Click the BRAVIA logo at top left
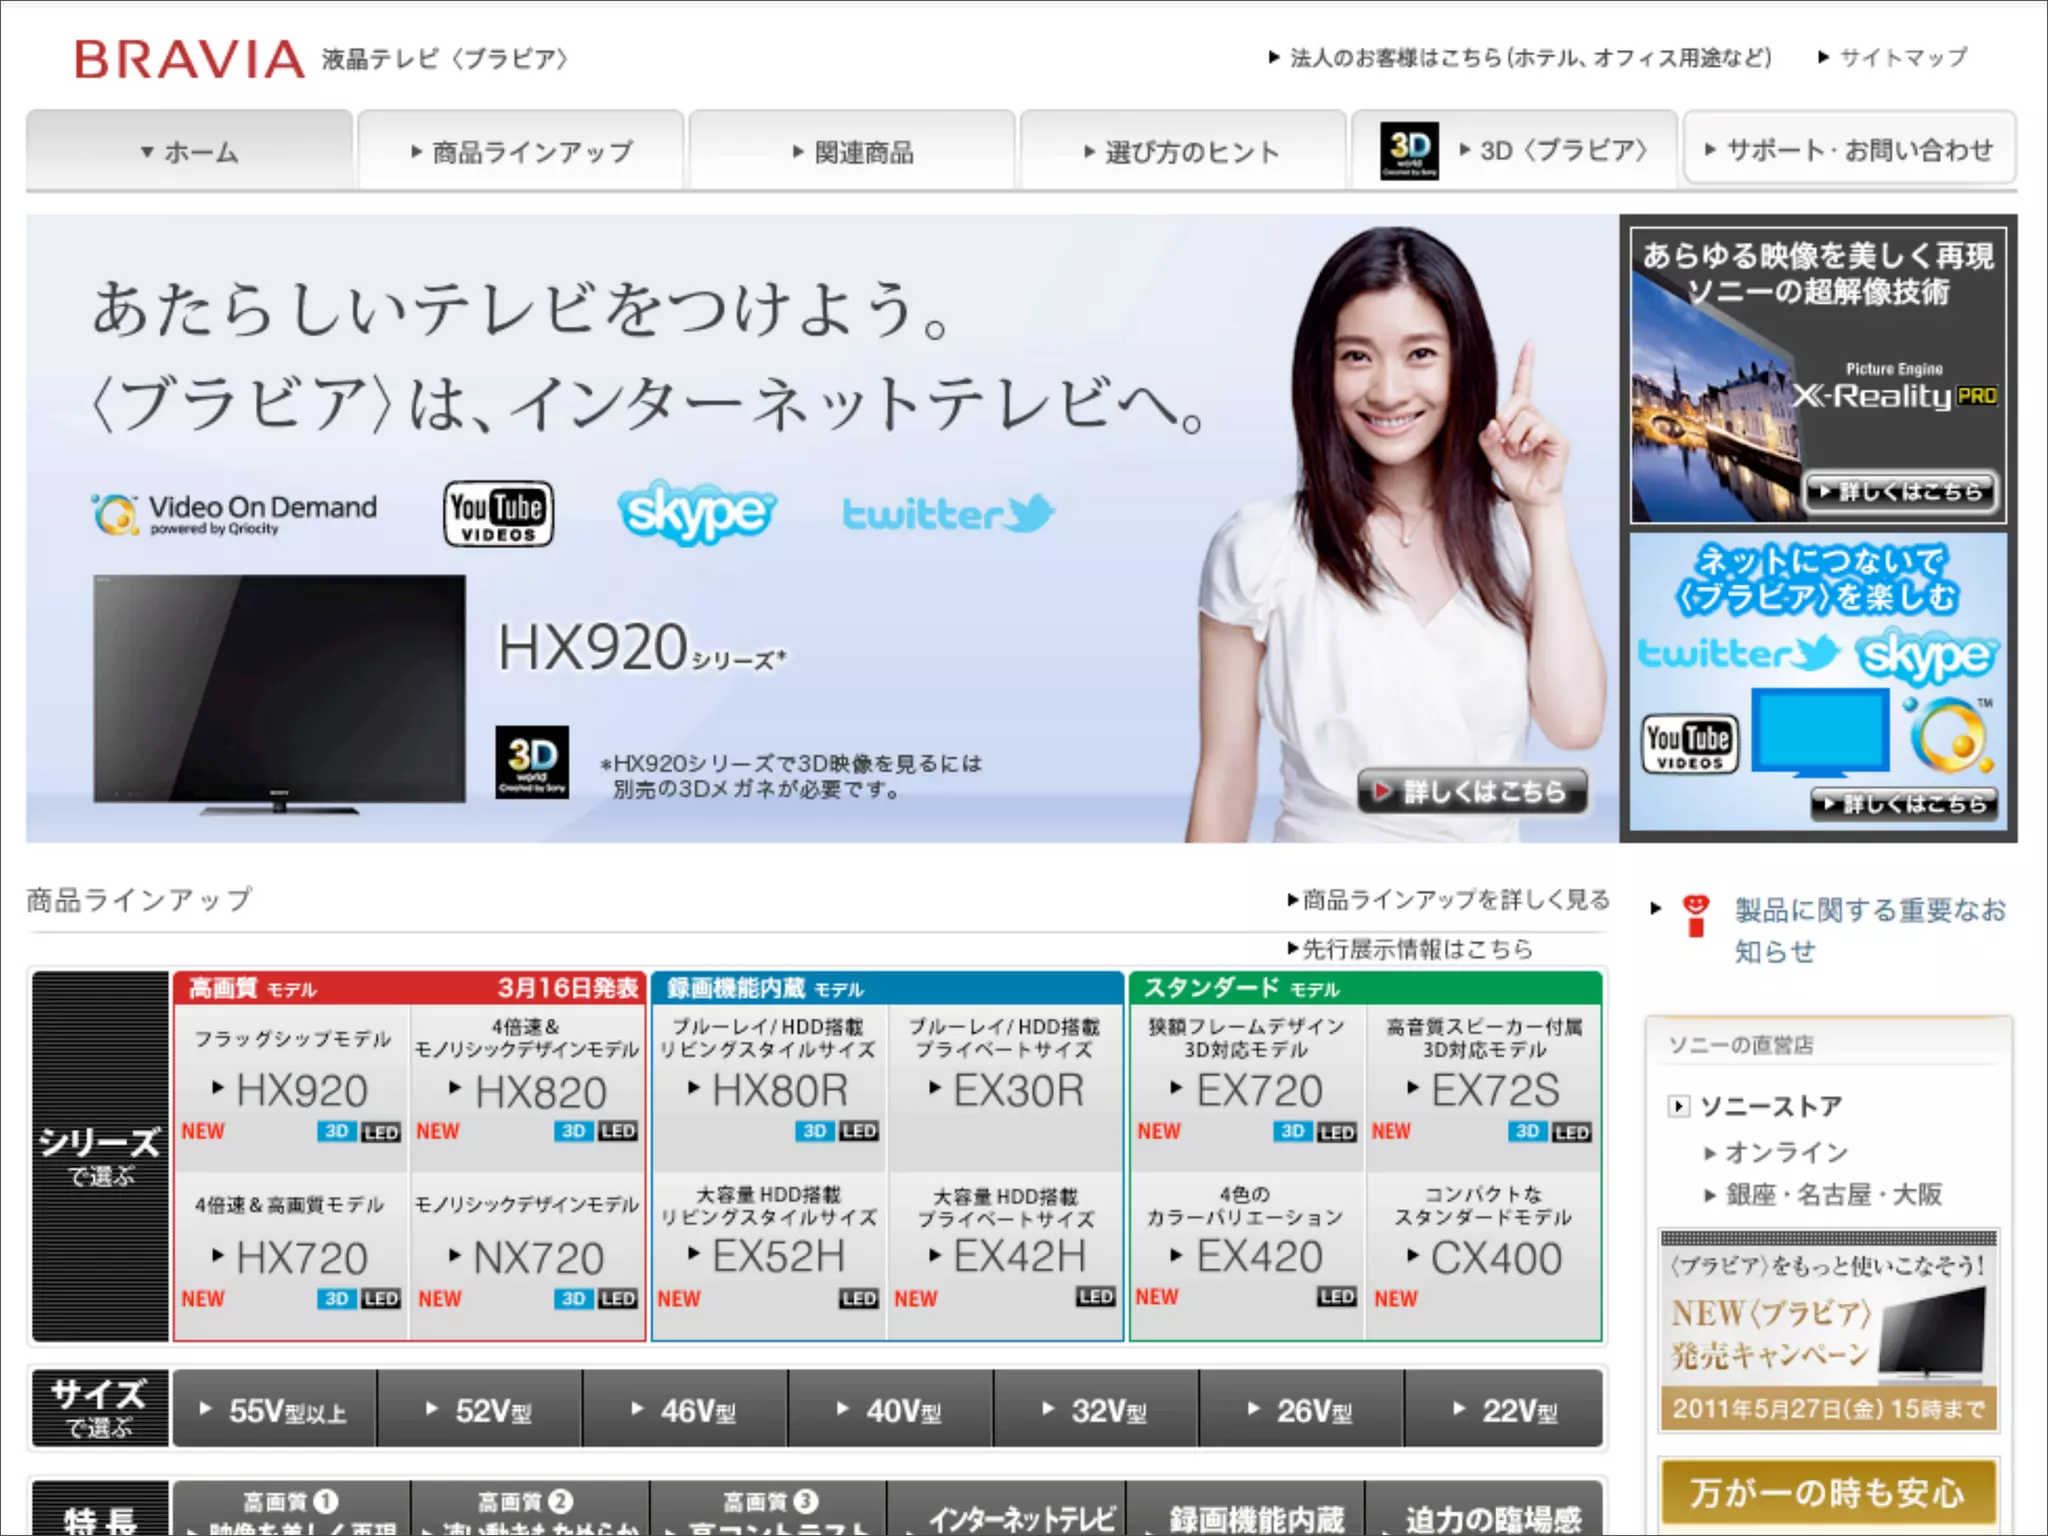Image resolution: width=2048 pixels, height=1536 pixels. click(189, 59)
